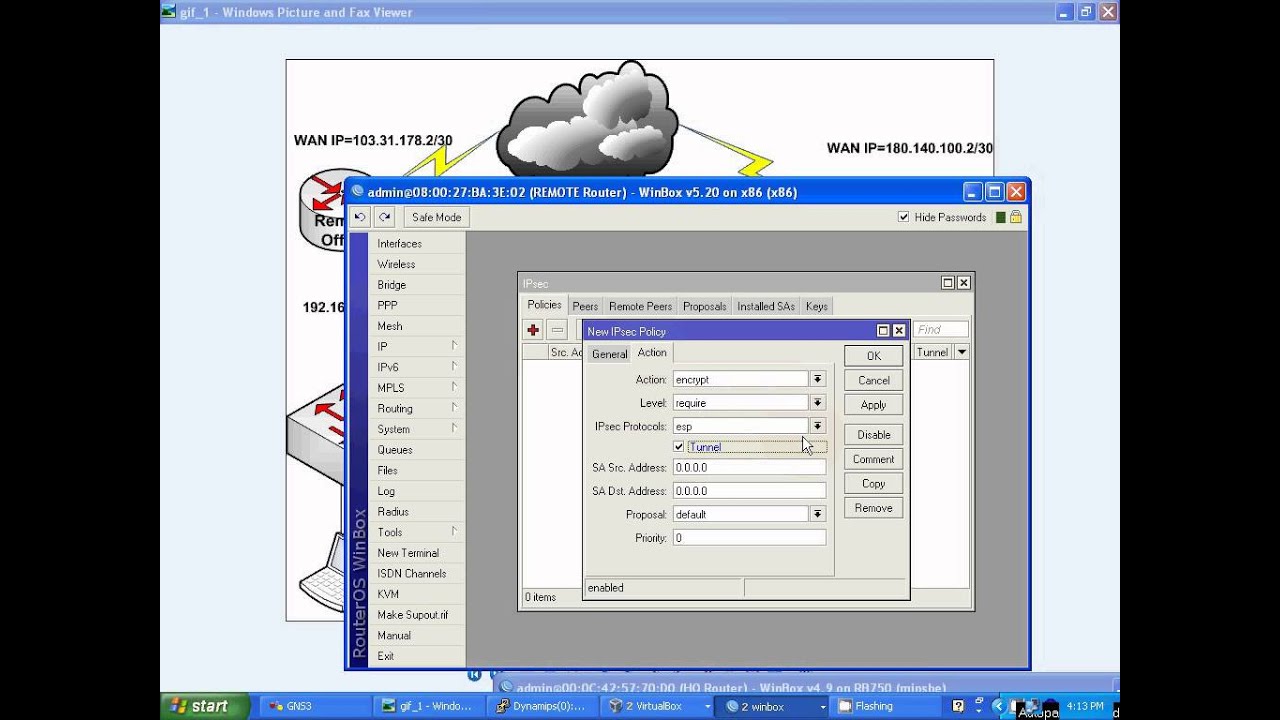Screen dimensions: 1280x720
Task: Click the SA Src. Address field
Action: pos(749,467)
